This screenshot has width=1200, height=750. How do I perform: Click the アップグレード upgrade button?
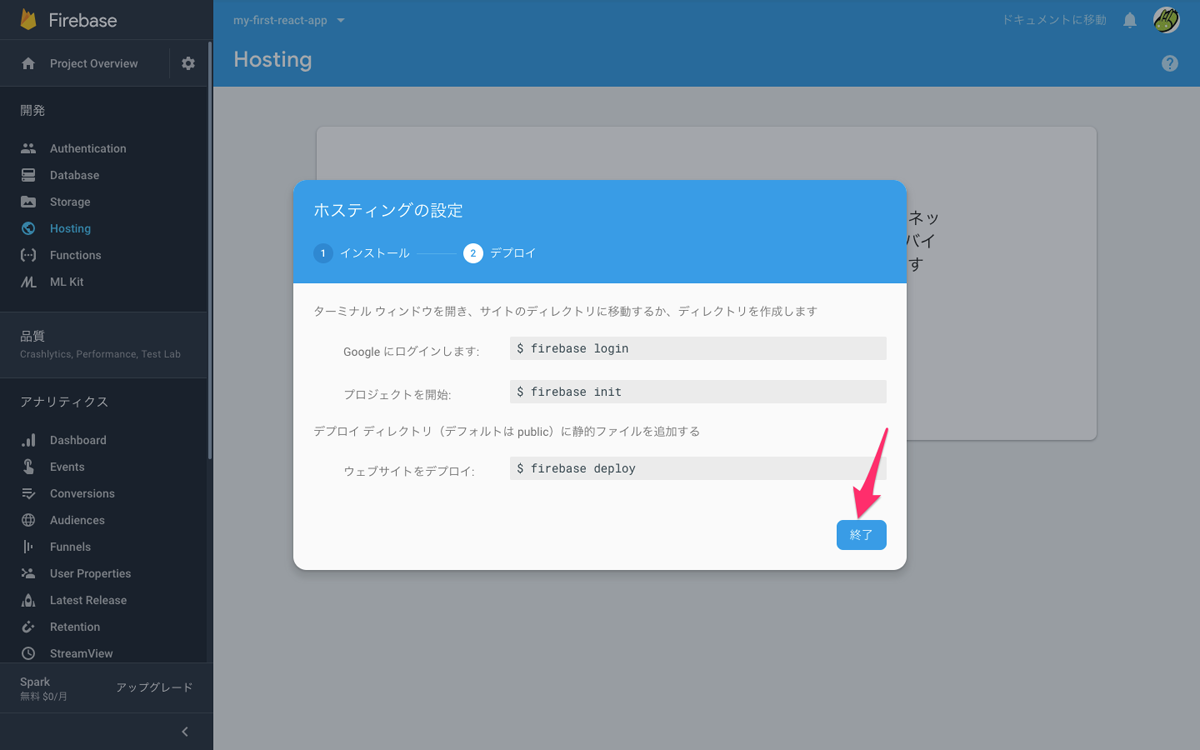[154, 688]
